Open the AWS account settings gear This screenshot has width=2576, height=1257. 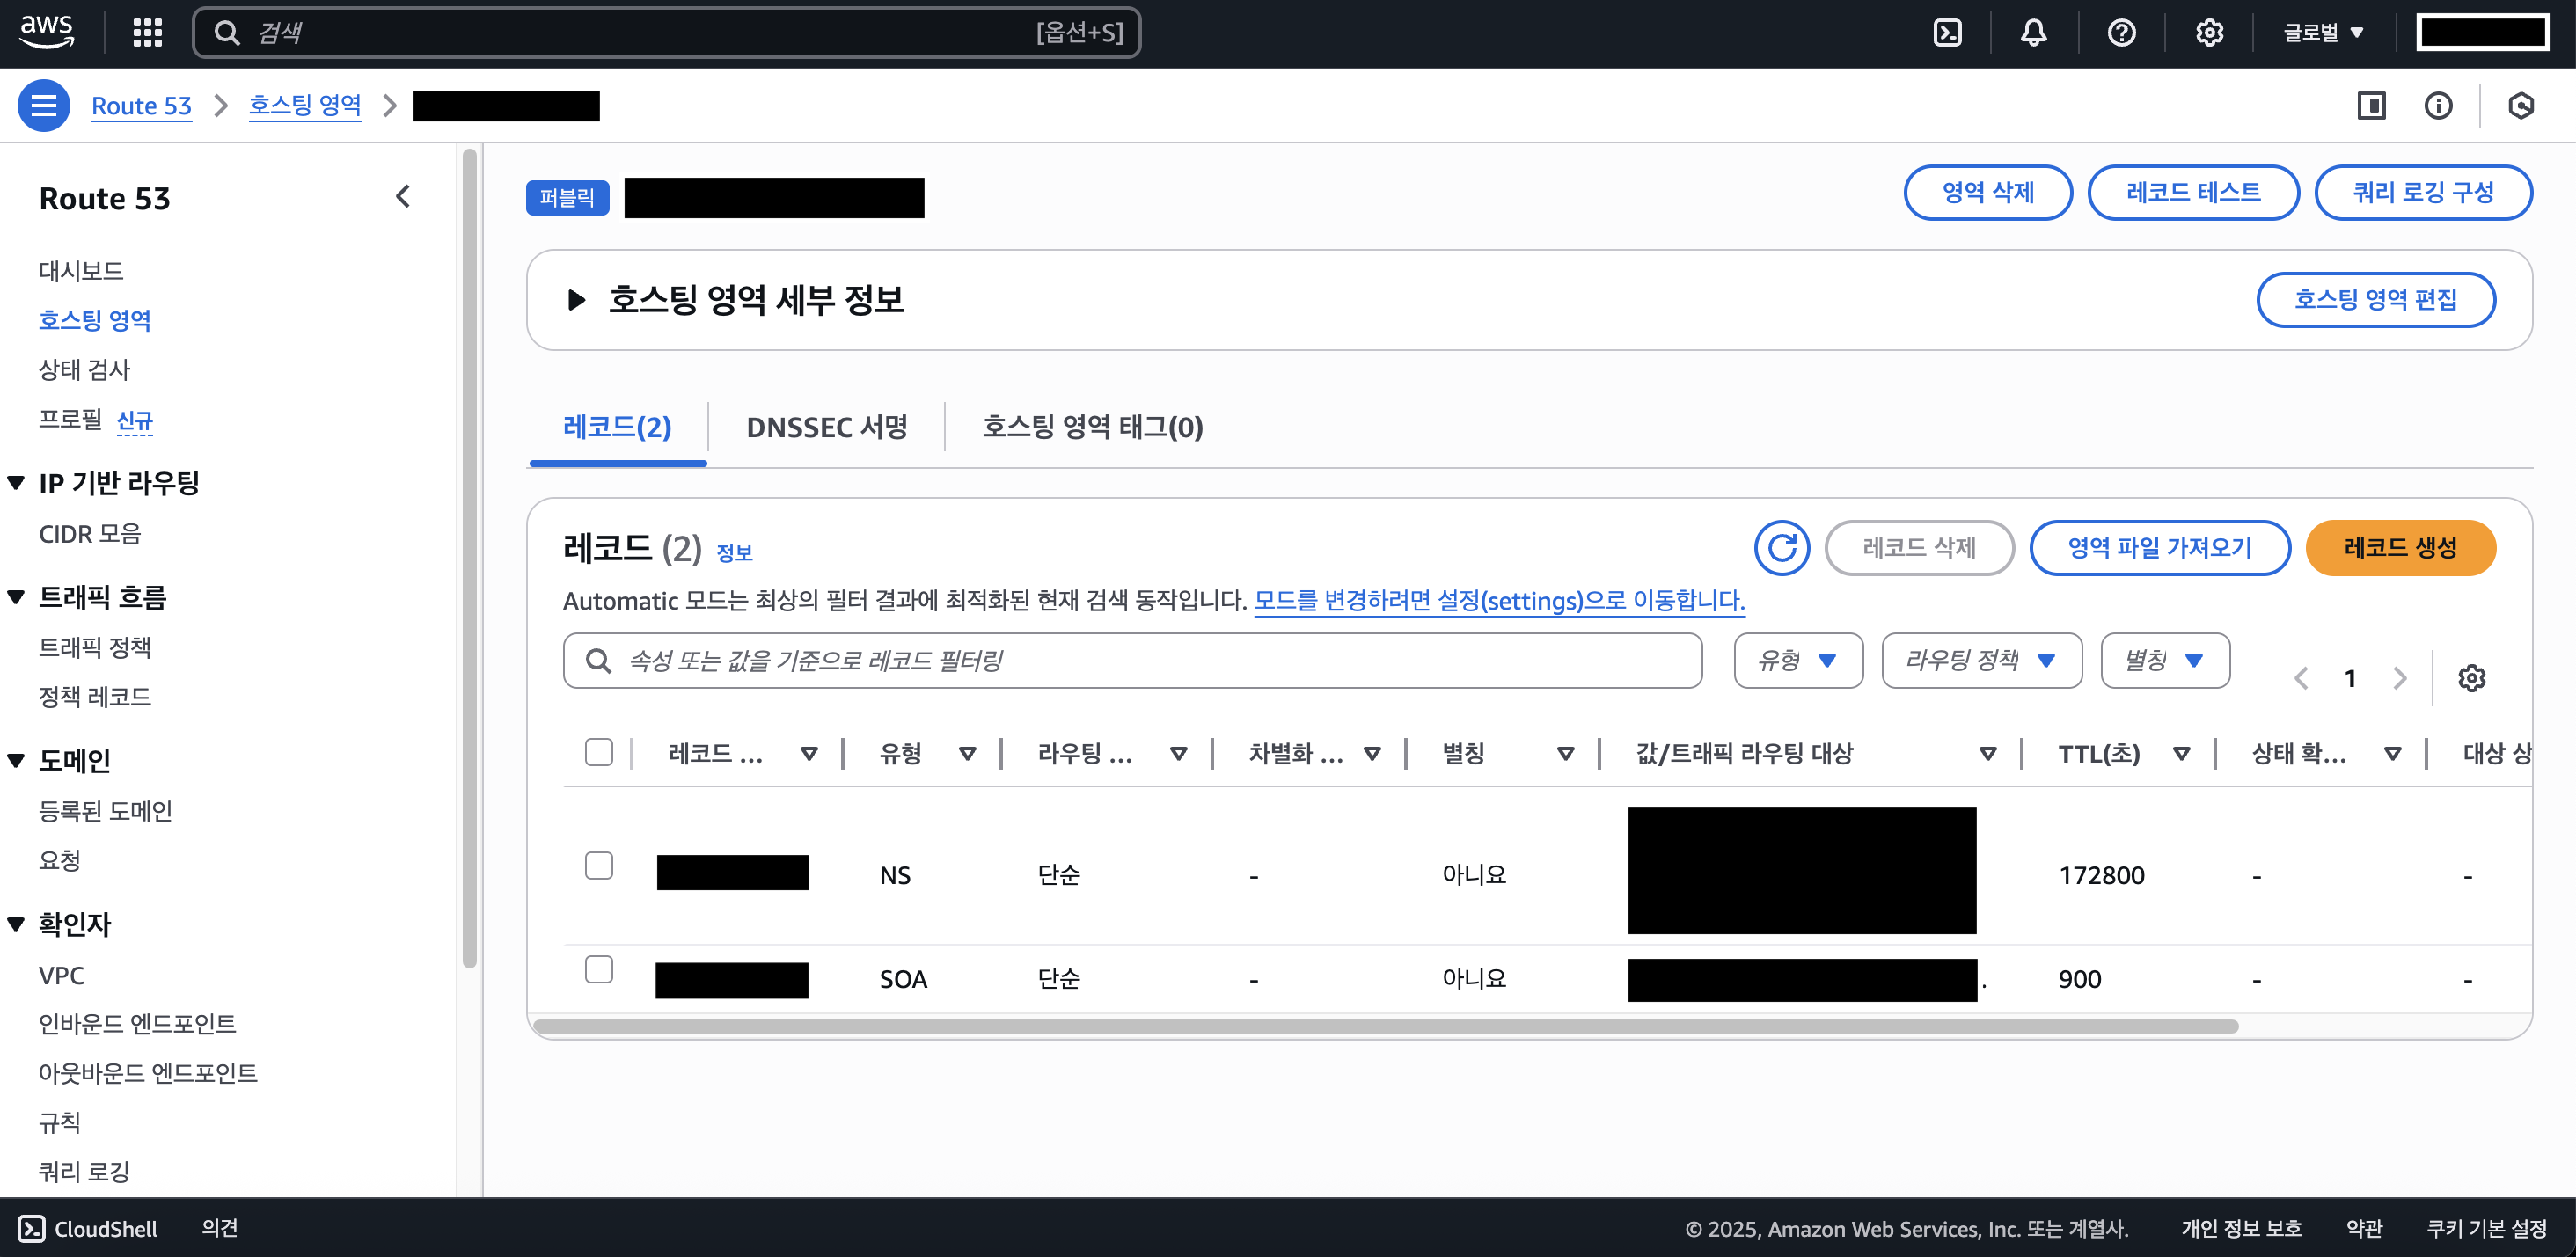(x=2210, y=32)
